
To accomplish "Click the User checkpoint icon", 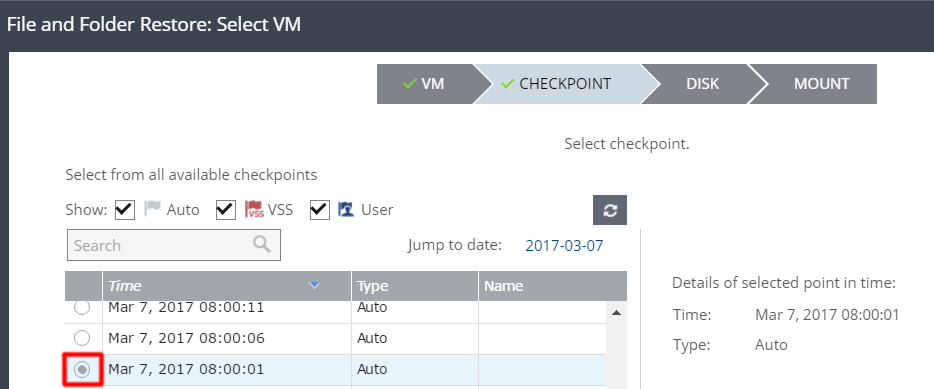I will point(346,209).
